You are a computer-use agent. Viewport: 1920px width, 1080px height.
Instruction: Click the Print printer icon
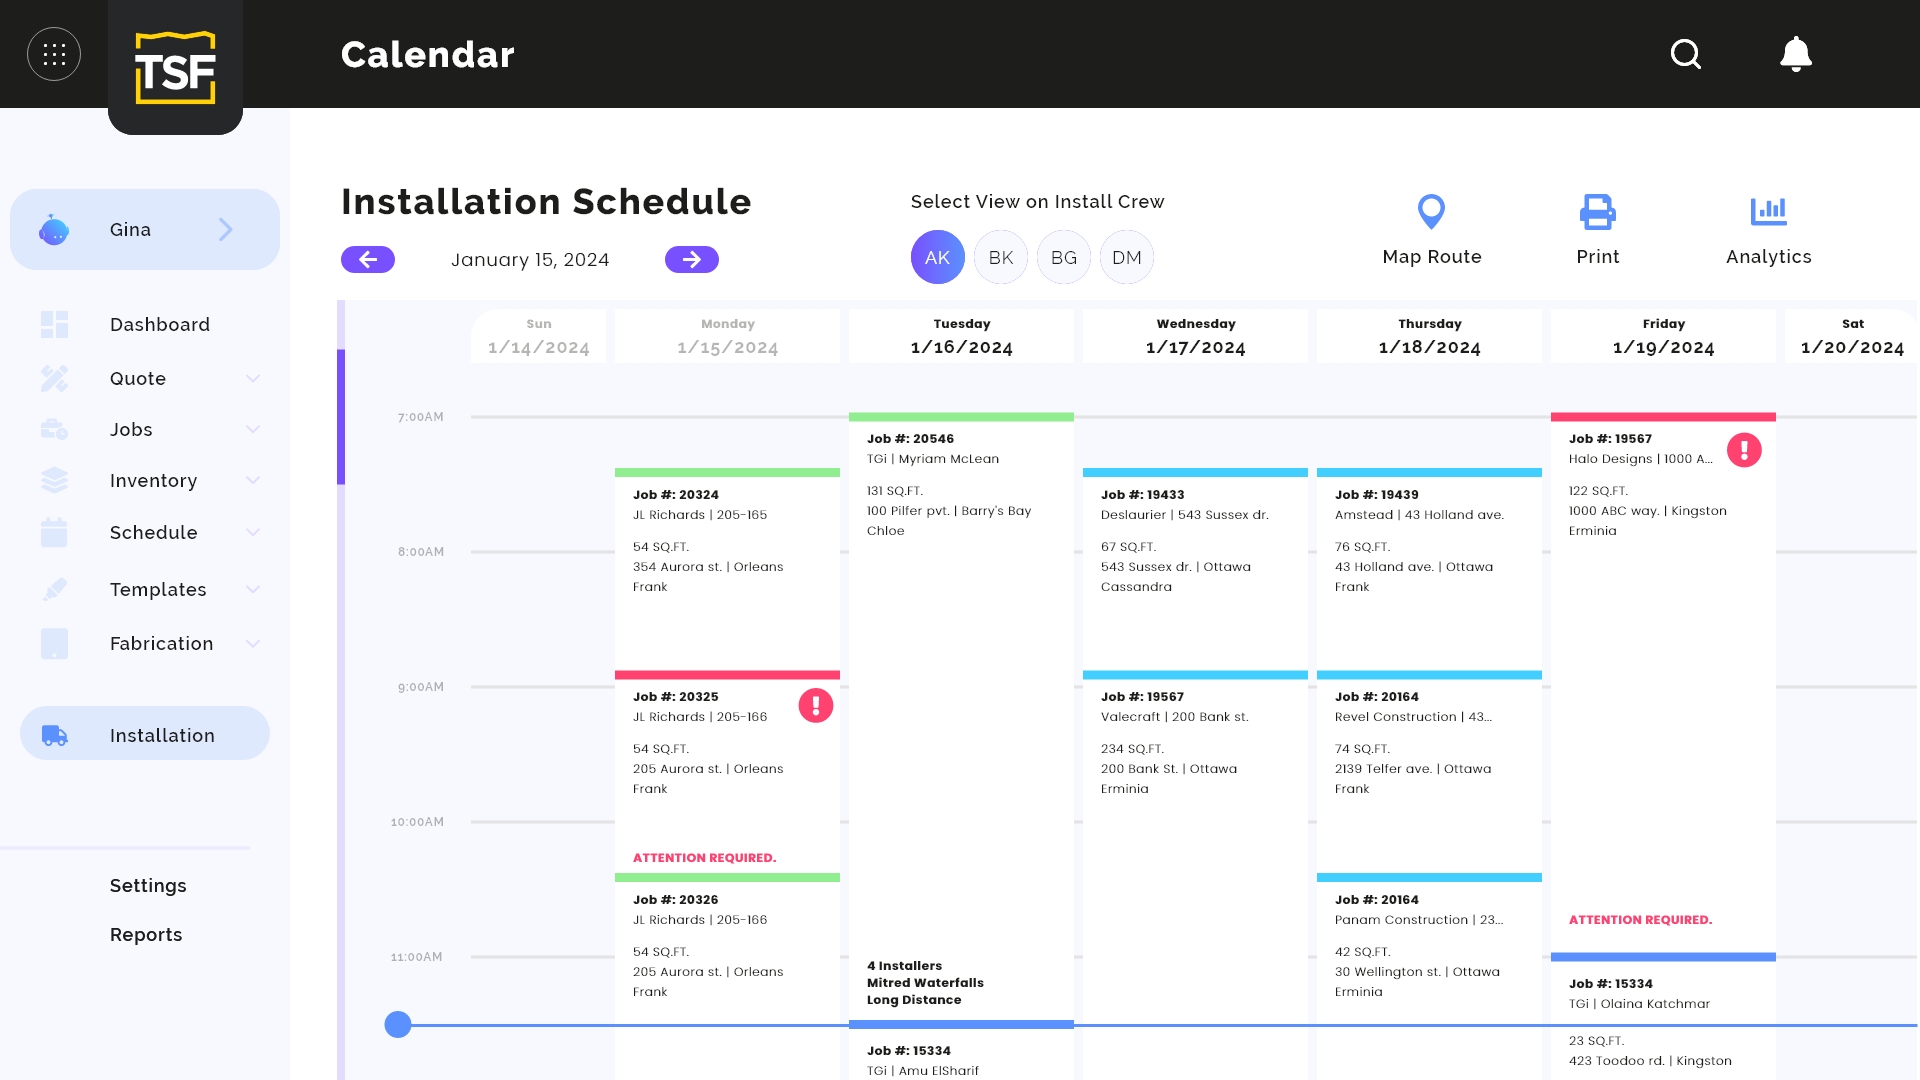coord(1598,211)
